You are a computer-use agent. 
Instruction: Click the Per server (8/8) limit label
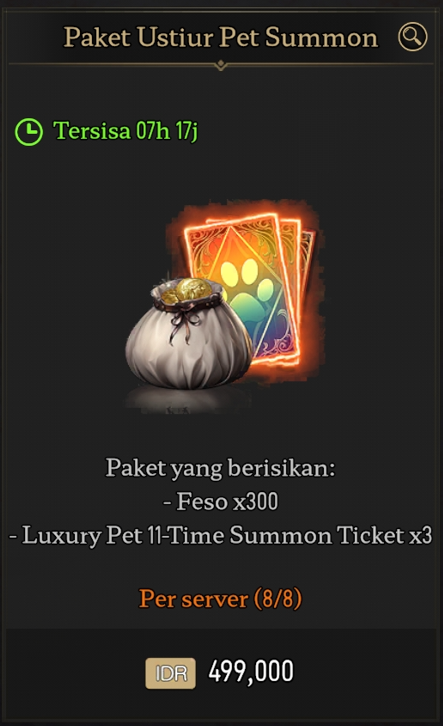[220, 599]
